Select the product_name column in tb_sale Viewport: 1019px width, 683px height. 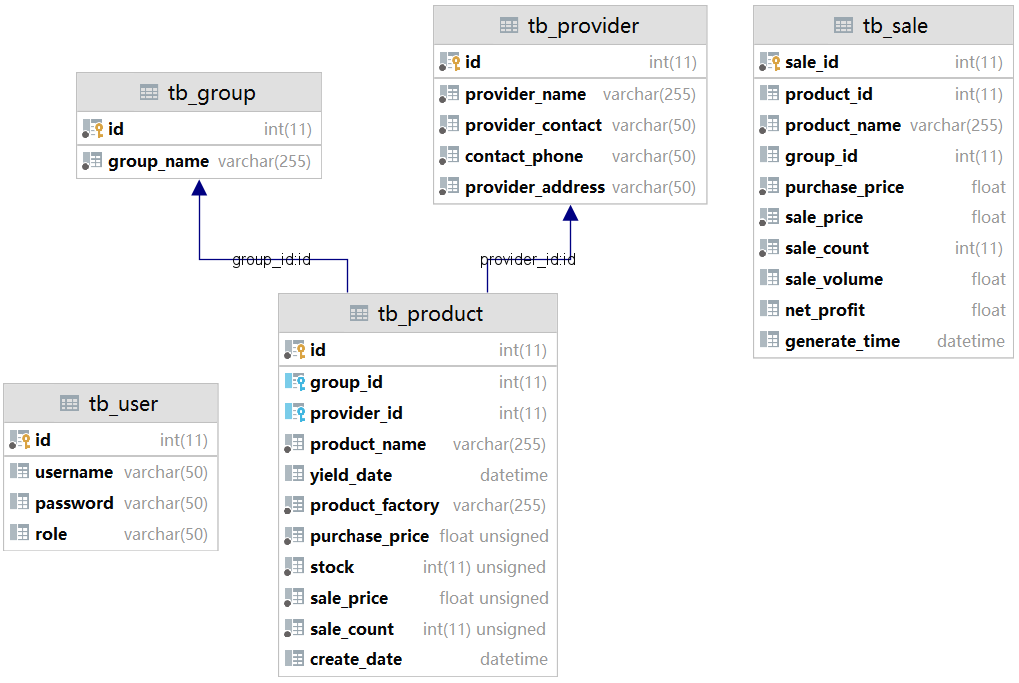pyautogui.click(x=843, y=125)
